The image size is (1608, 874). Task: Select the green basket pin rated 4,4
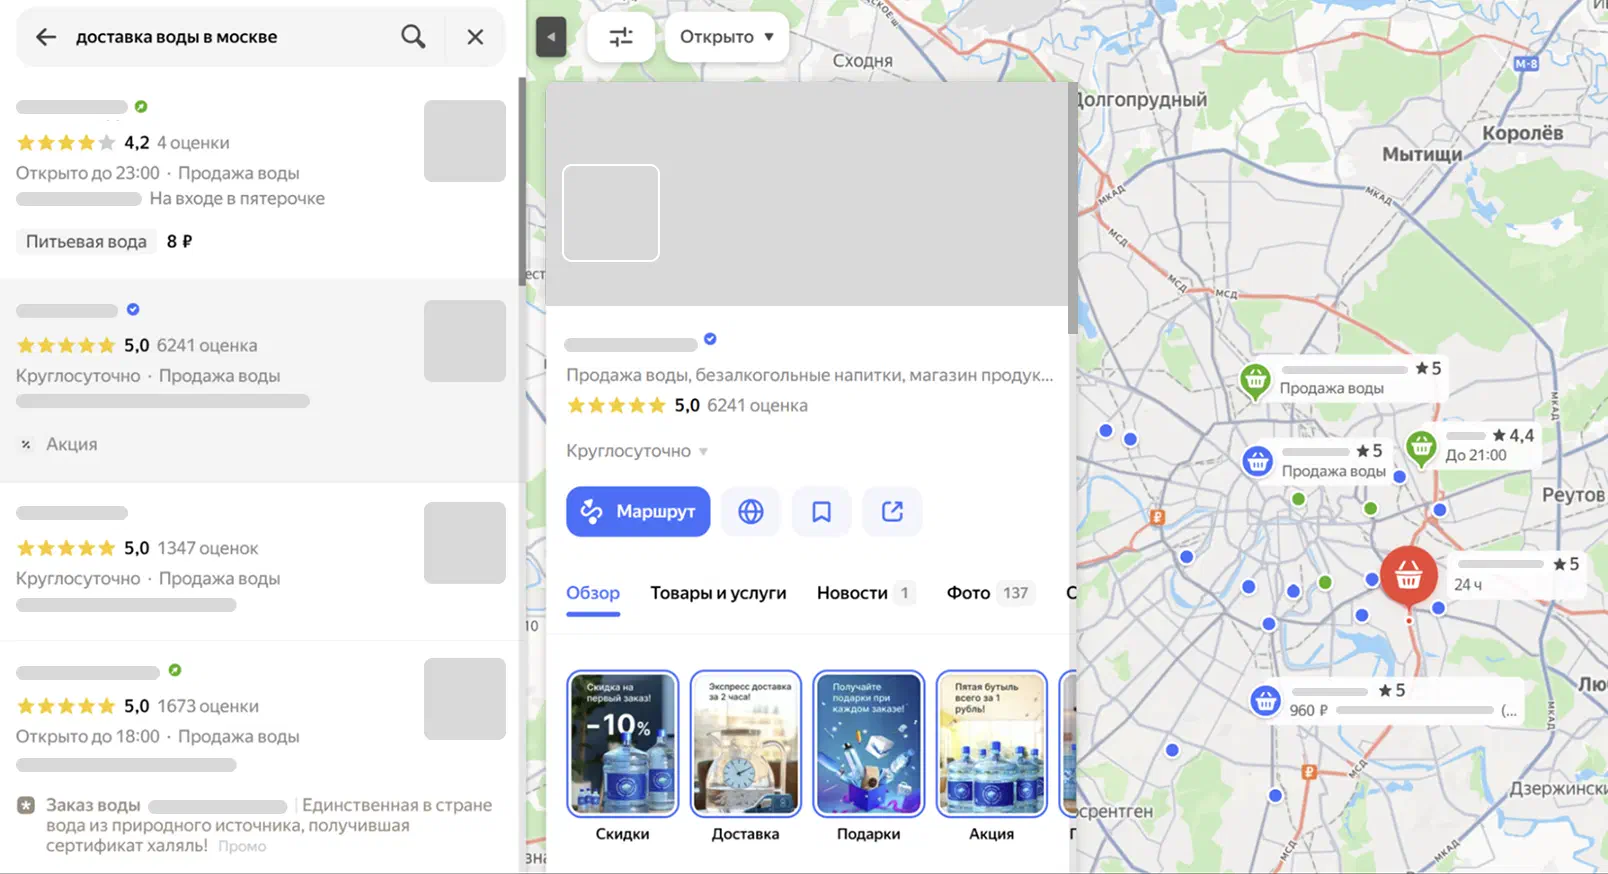pyautogui.click(x=1421, y=447)
